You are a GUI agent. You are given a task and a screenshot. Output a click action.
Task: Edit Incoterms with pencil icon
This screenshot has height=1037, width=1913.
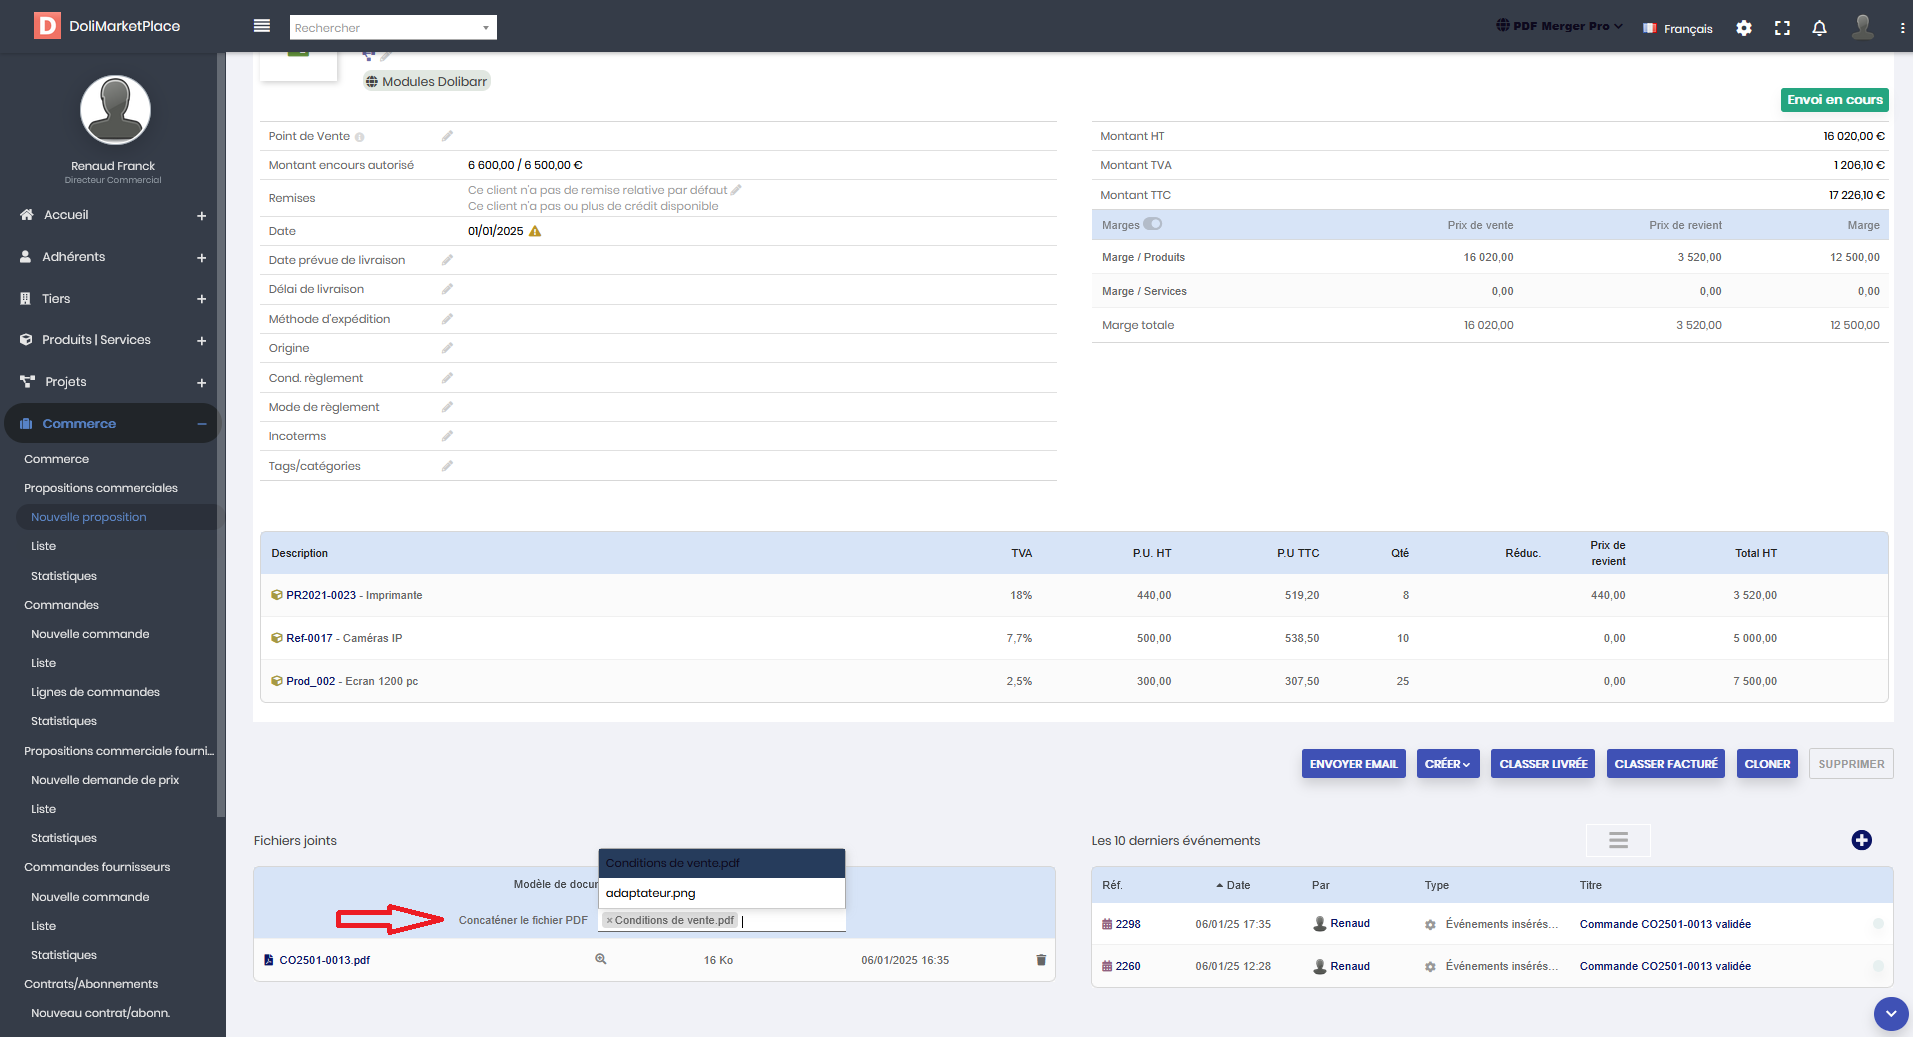click(447, 436)
